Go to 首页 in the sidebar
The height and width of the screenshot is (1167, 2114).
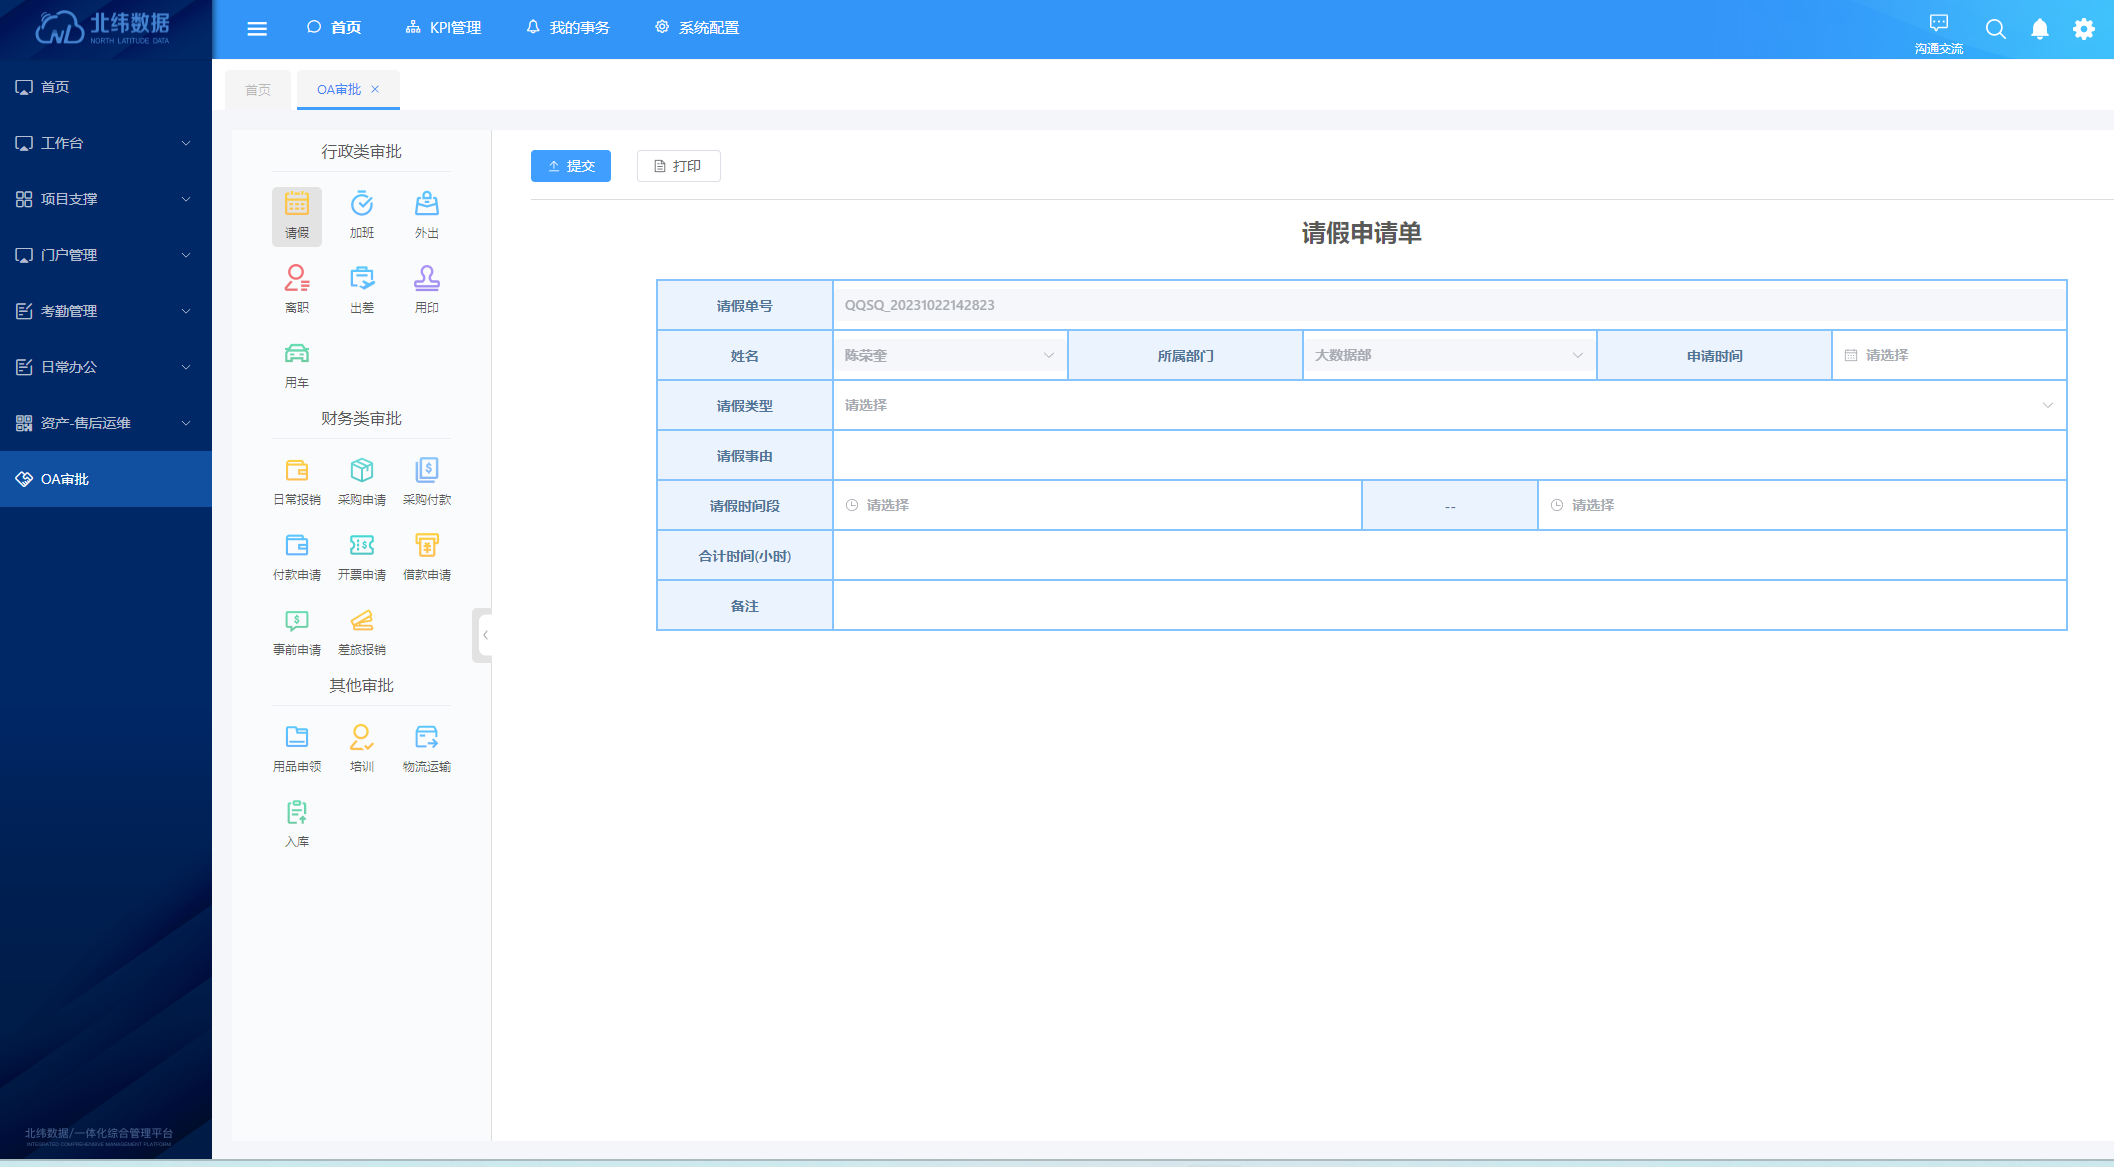coord(106,87)
